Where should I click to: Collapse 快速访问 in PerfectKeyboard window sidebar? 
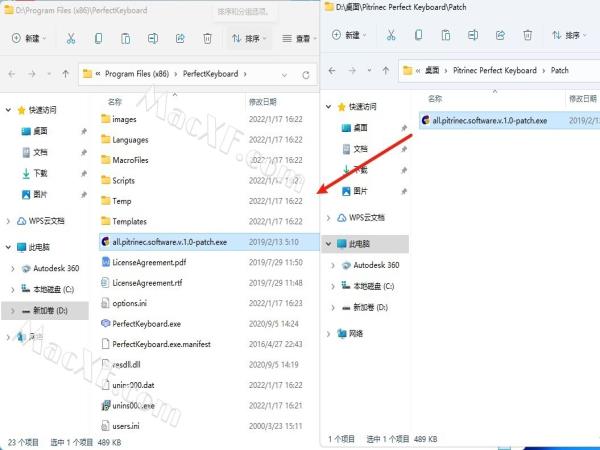point(8,110)
